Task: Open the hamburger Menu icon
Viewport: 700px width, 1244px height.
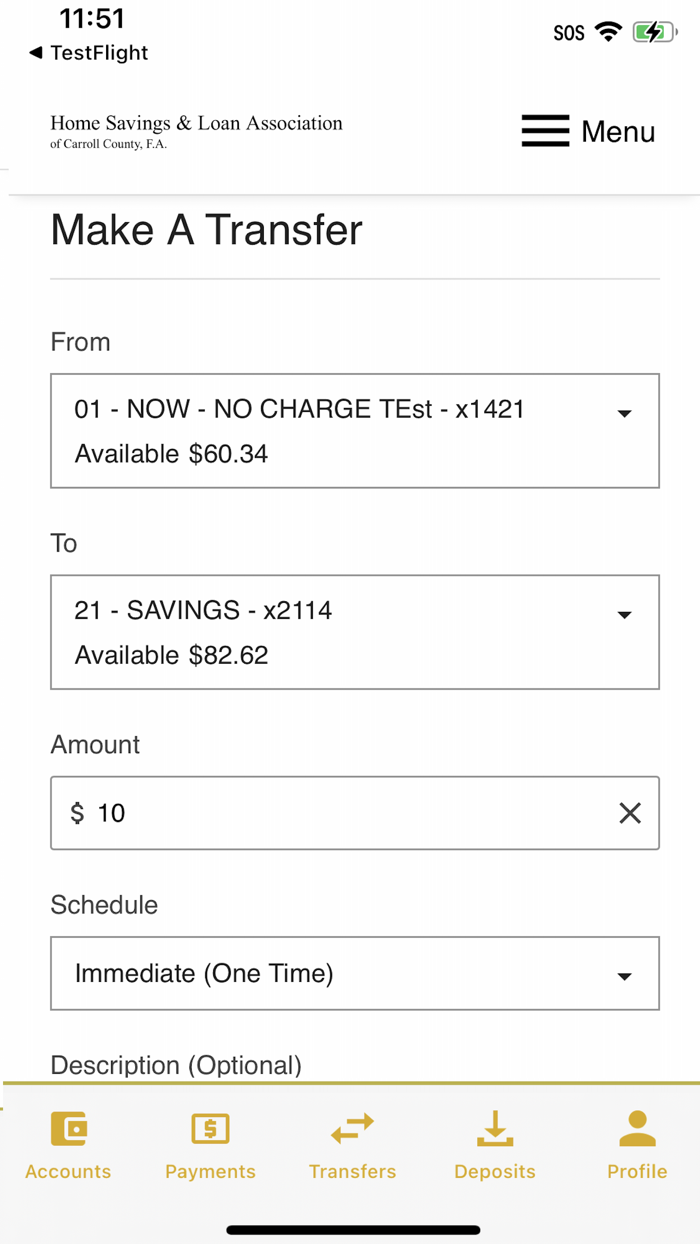Action: (x=545, y=130)
